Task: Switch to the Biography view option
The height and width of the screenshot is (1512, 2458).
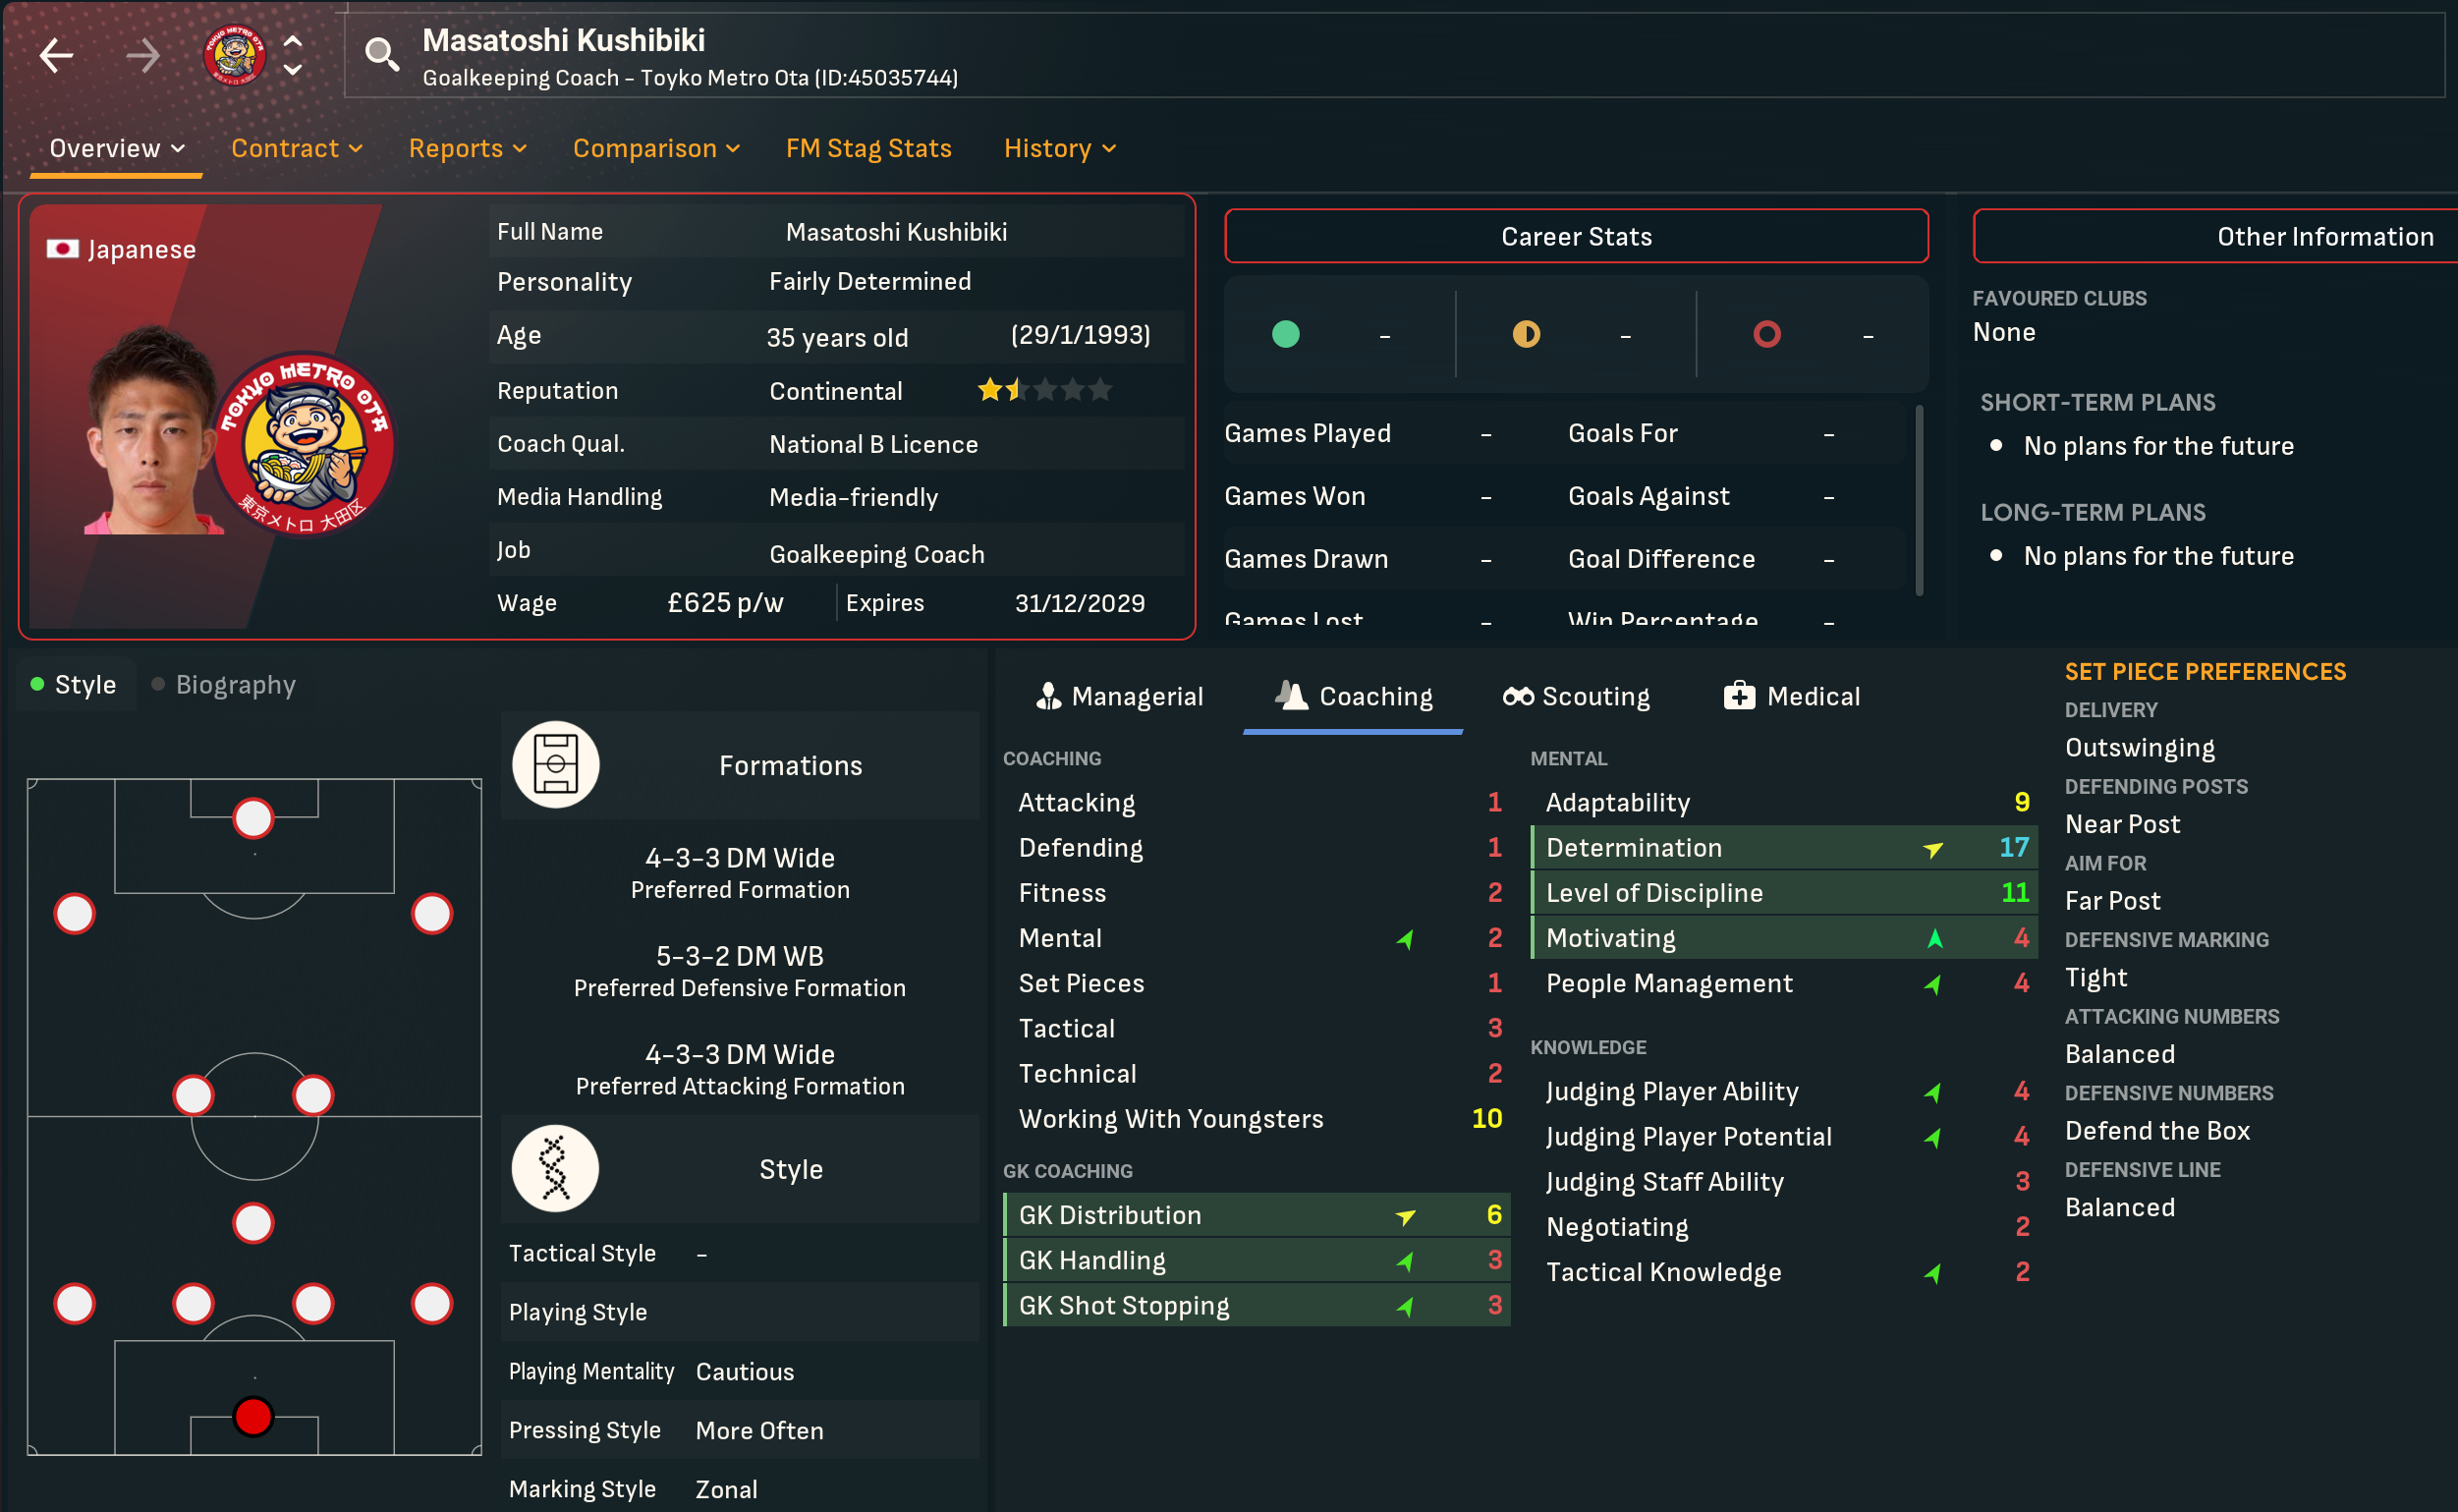Action: click(223, 685)
